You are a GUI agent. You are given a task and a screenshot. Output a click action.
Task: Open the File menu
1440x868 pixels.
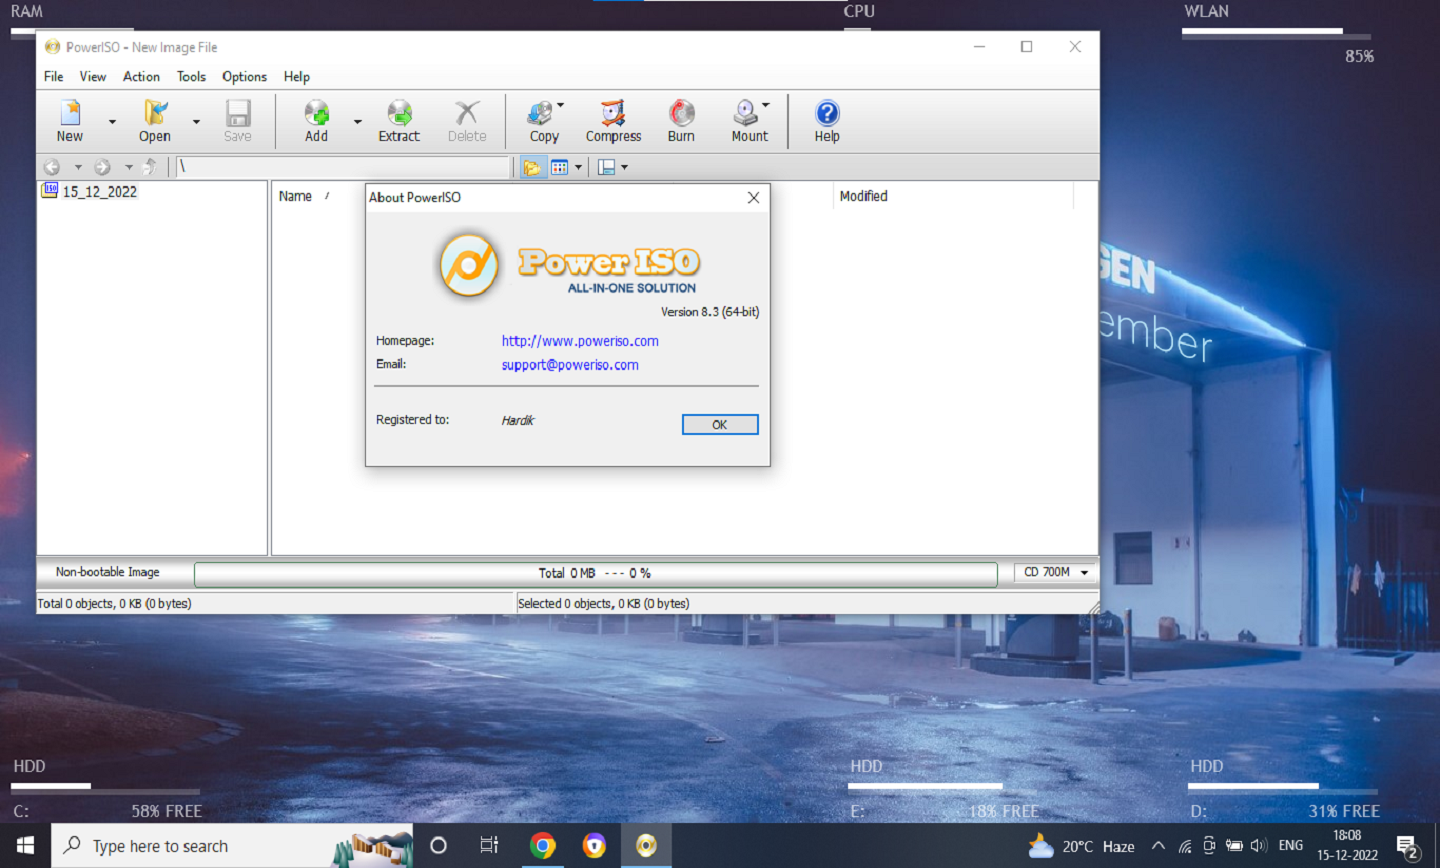point(54,76)
